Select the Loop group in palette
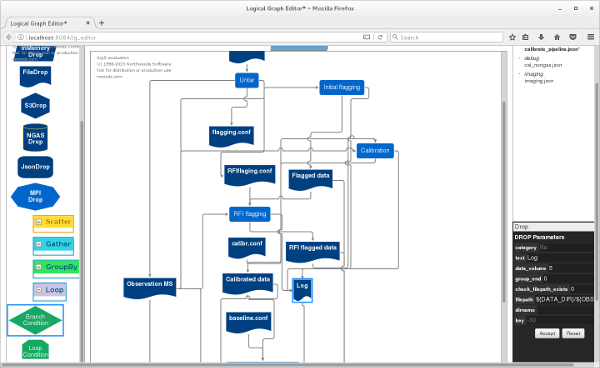This screenshot has width=600, height=368. click(50, 292)
